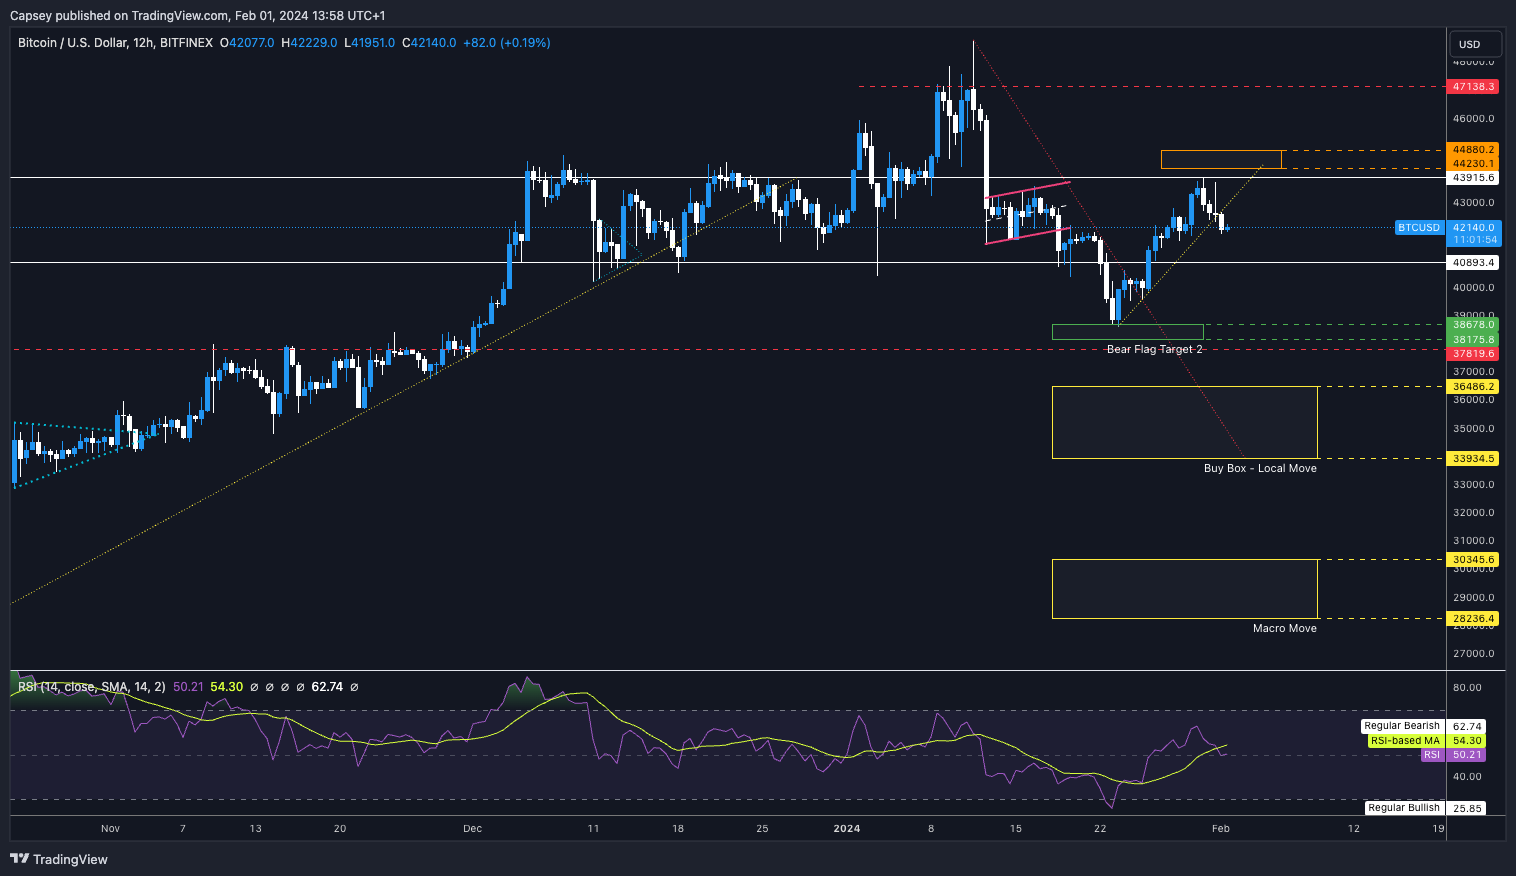
Task: Click the Buy Box - Local Move text
Action: pyautogui.click(x=1260, y=468)
